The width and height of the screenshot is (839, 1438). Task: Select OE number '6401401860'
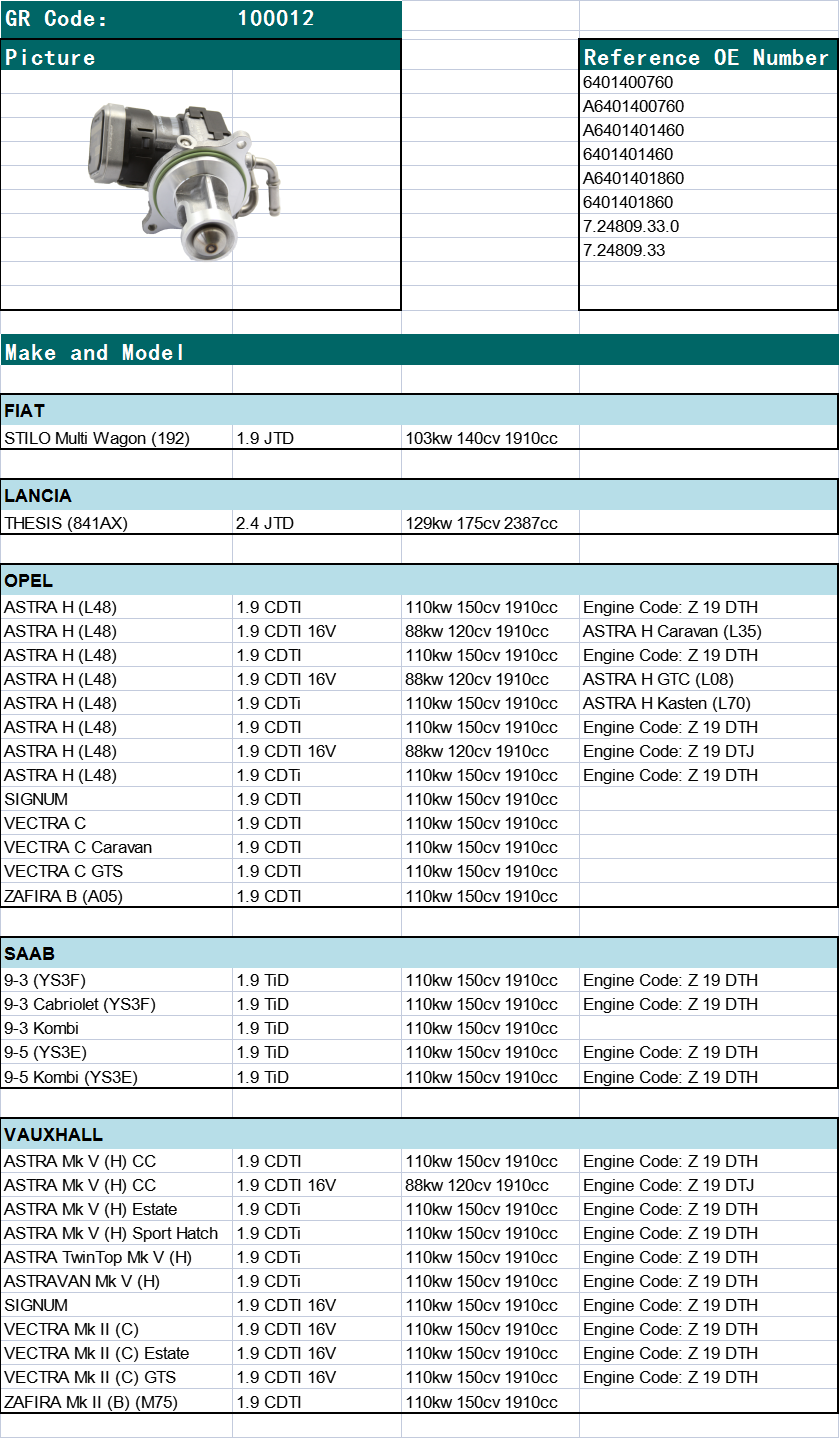click(x=628, y=202)
